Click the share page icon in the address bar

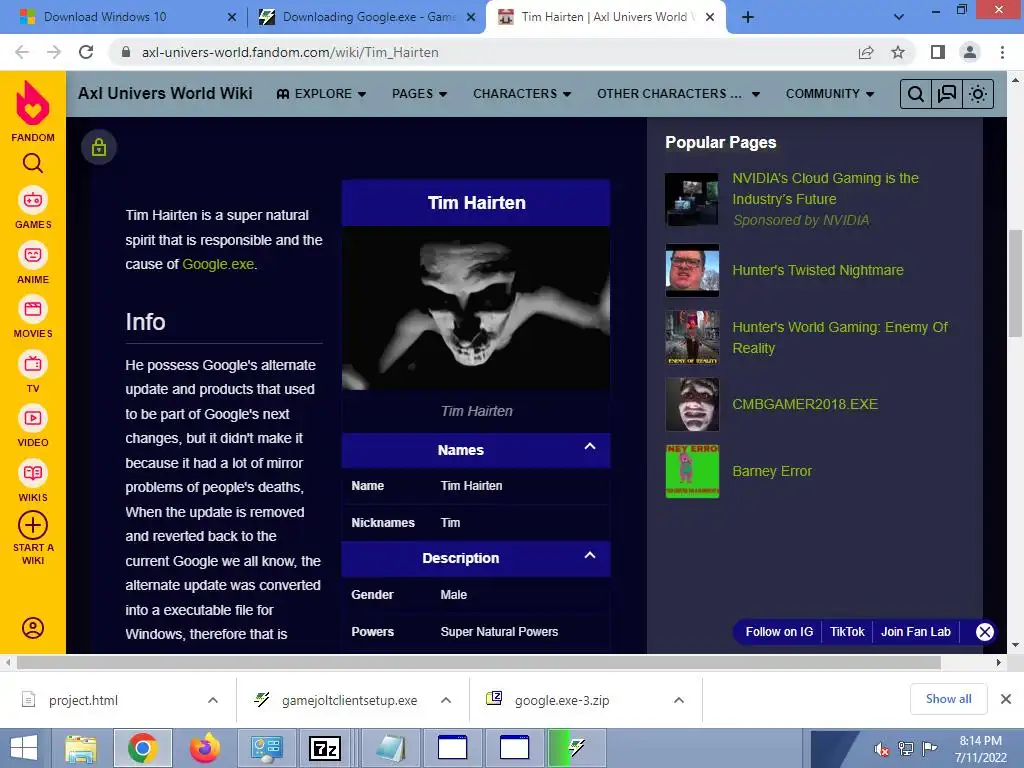(866, 52)
